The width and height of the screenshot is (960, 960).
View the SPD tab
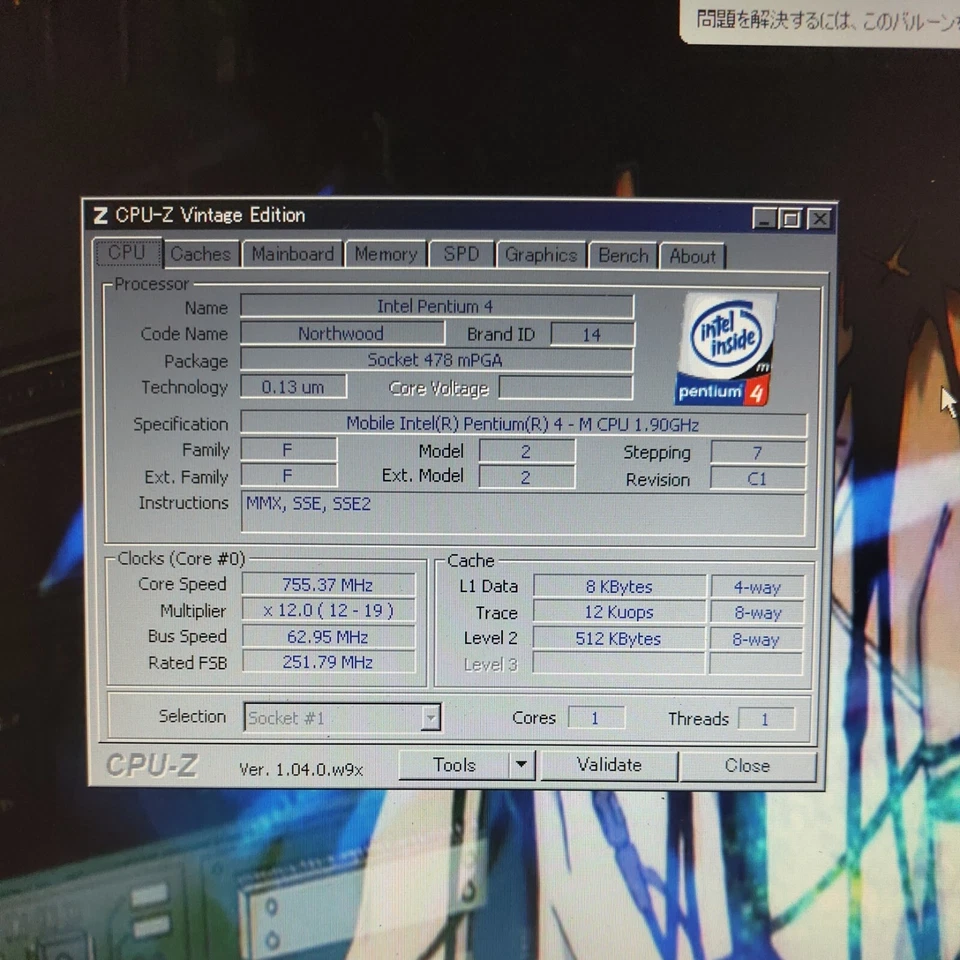[x=461, y=255]
